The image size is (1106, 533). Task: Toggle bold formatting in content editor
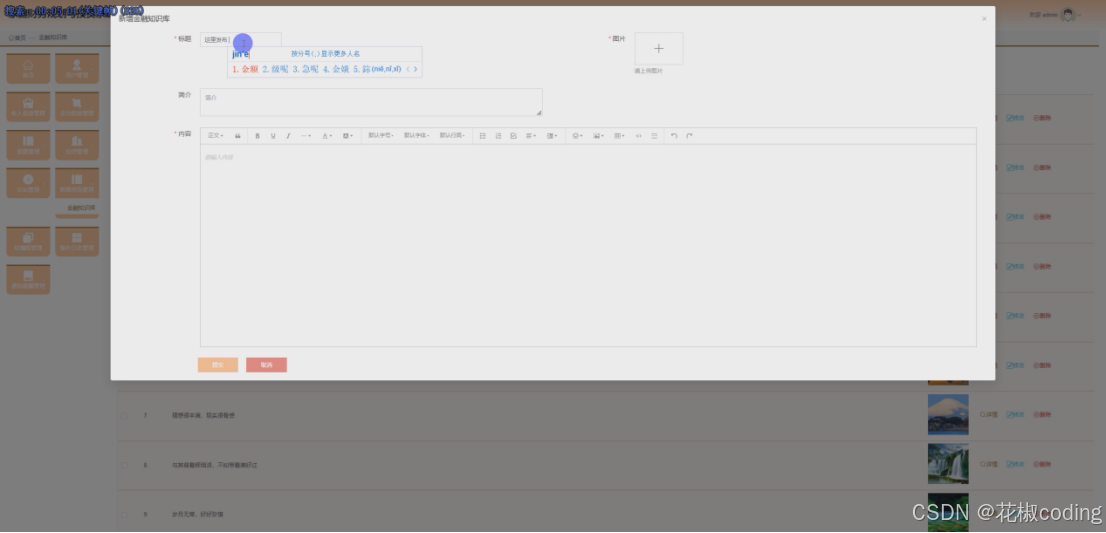pos(257,136)
